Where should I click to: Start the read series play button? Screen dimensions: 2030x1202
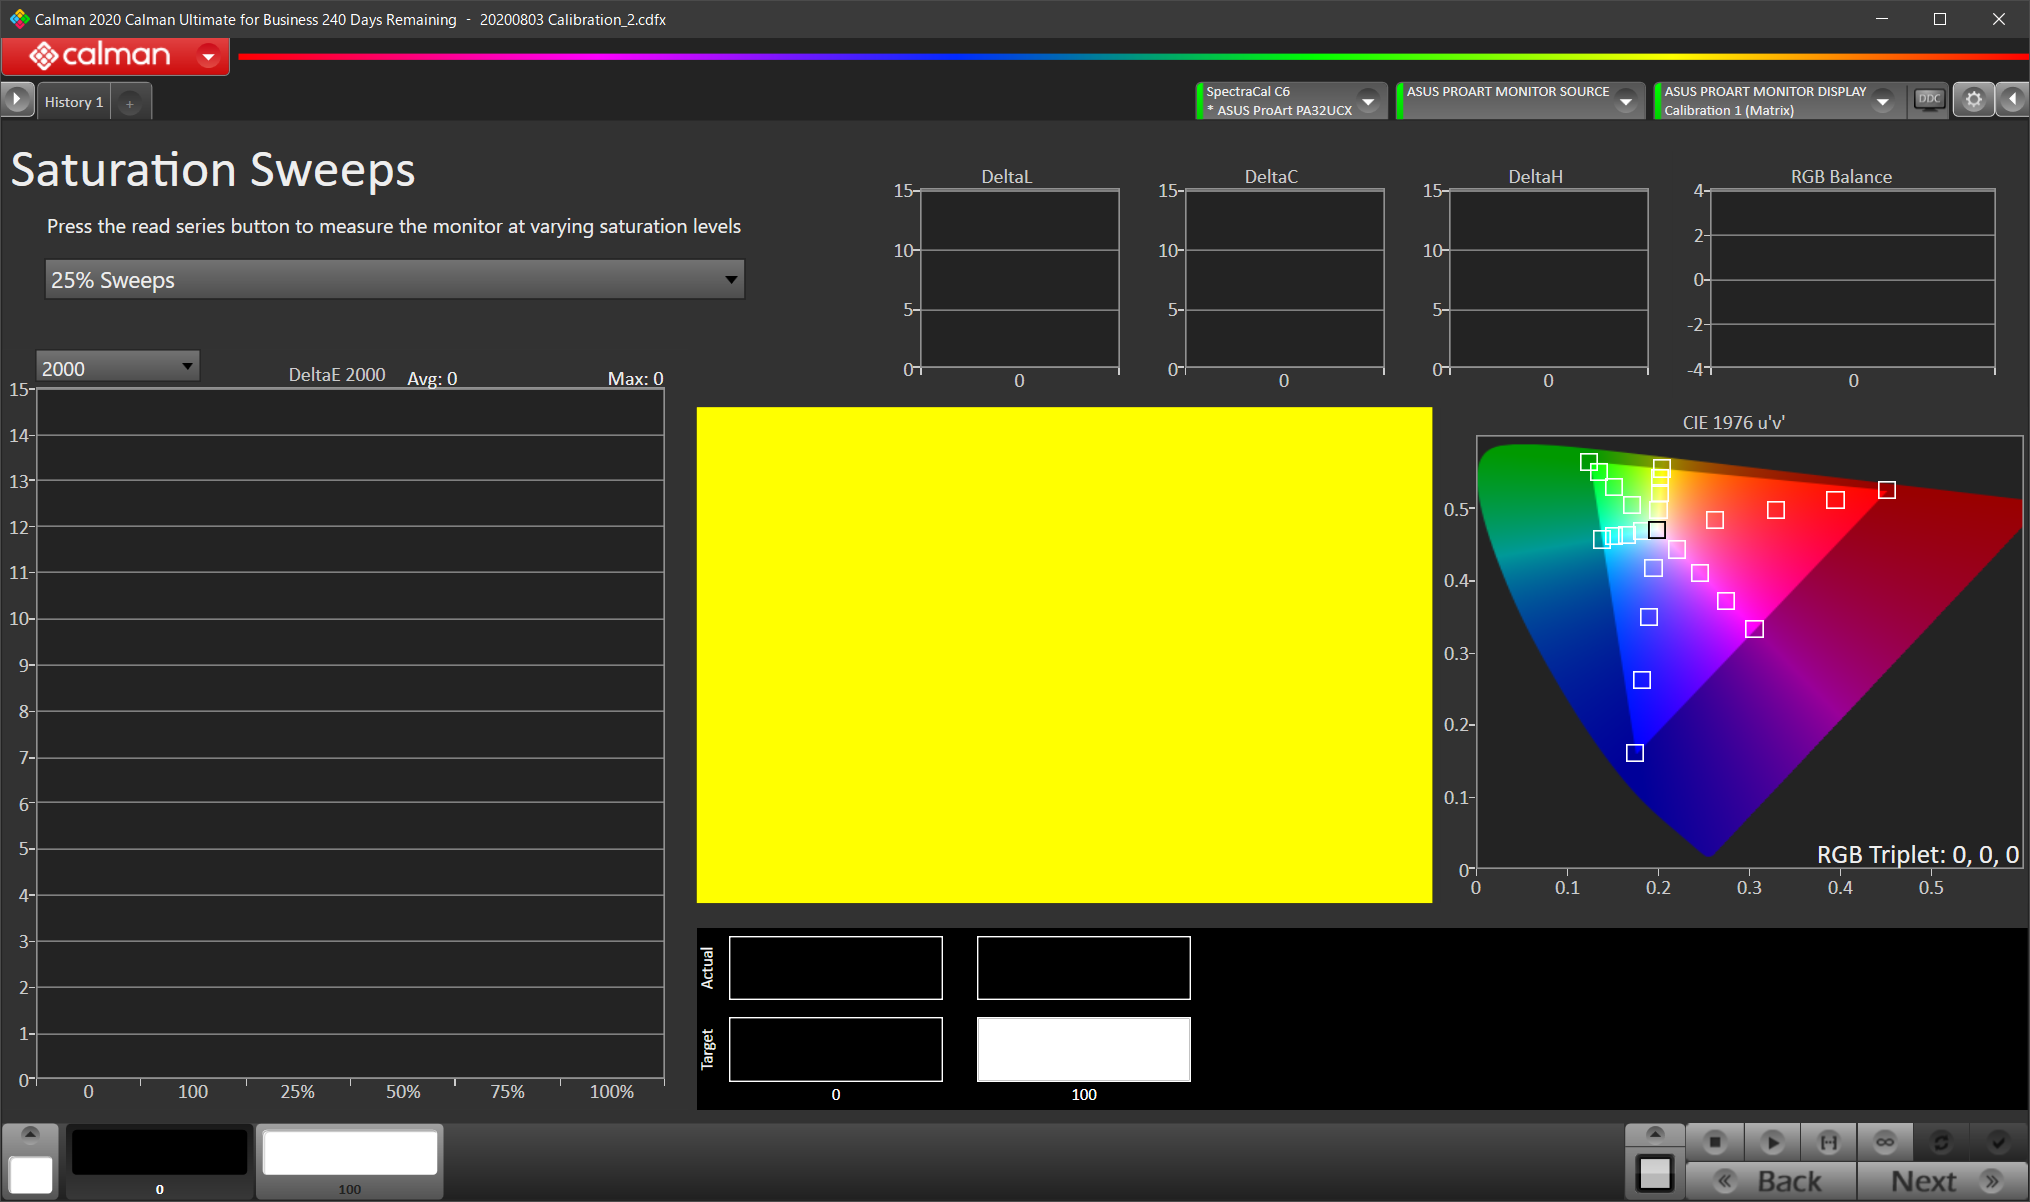click(x=1772, y=1141)
